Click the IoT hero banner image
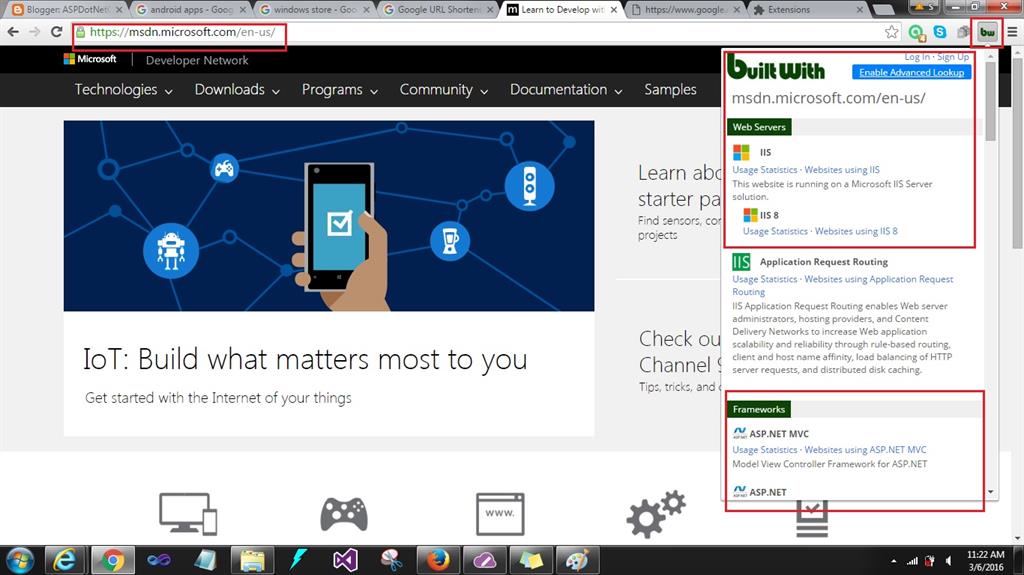This screenshot has width=1024, height=575. pyautogui.click(x=328, y=216)
